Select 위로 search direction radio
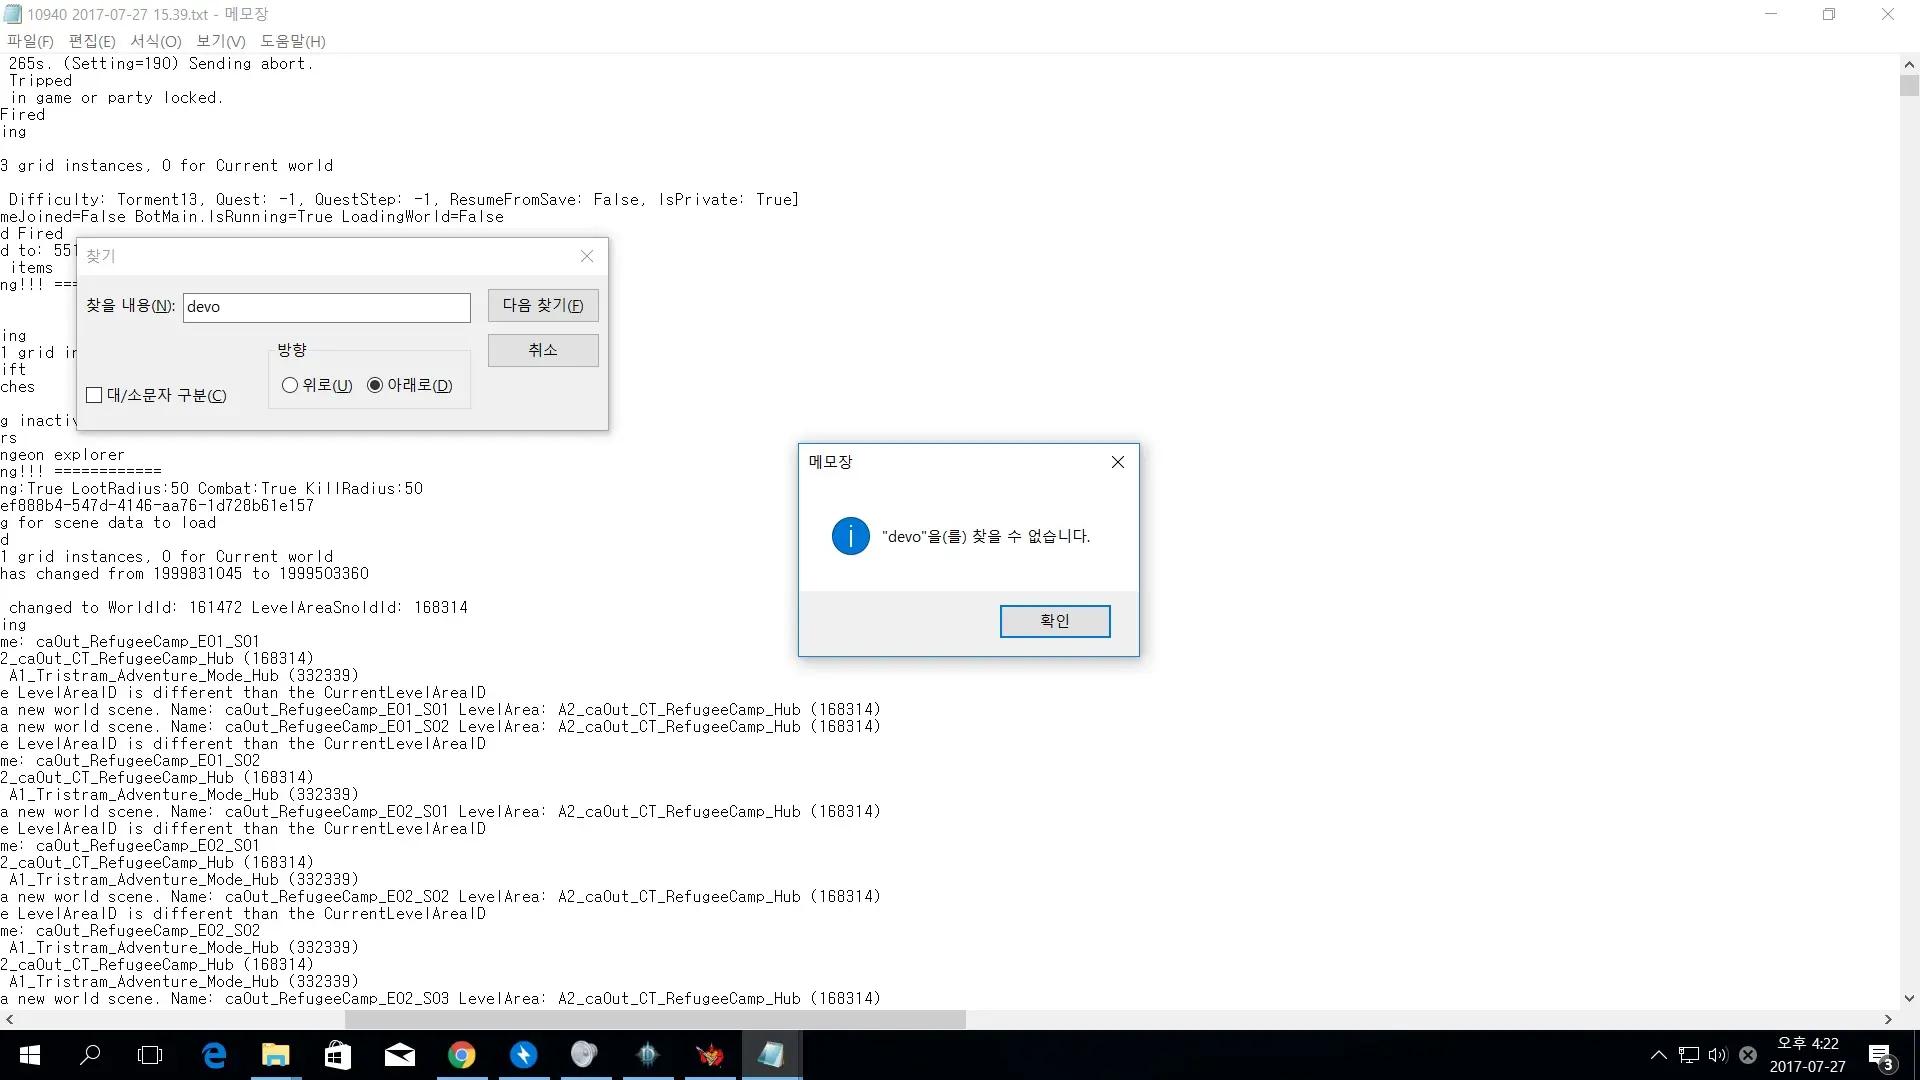The height and width of the screenshot is (1080, 1920). point(290,385)
